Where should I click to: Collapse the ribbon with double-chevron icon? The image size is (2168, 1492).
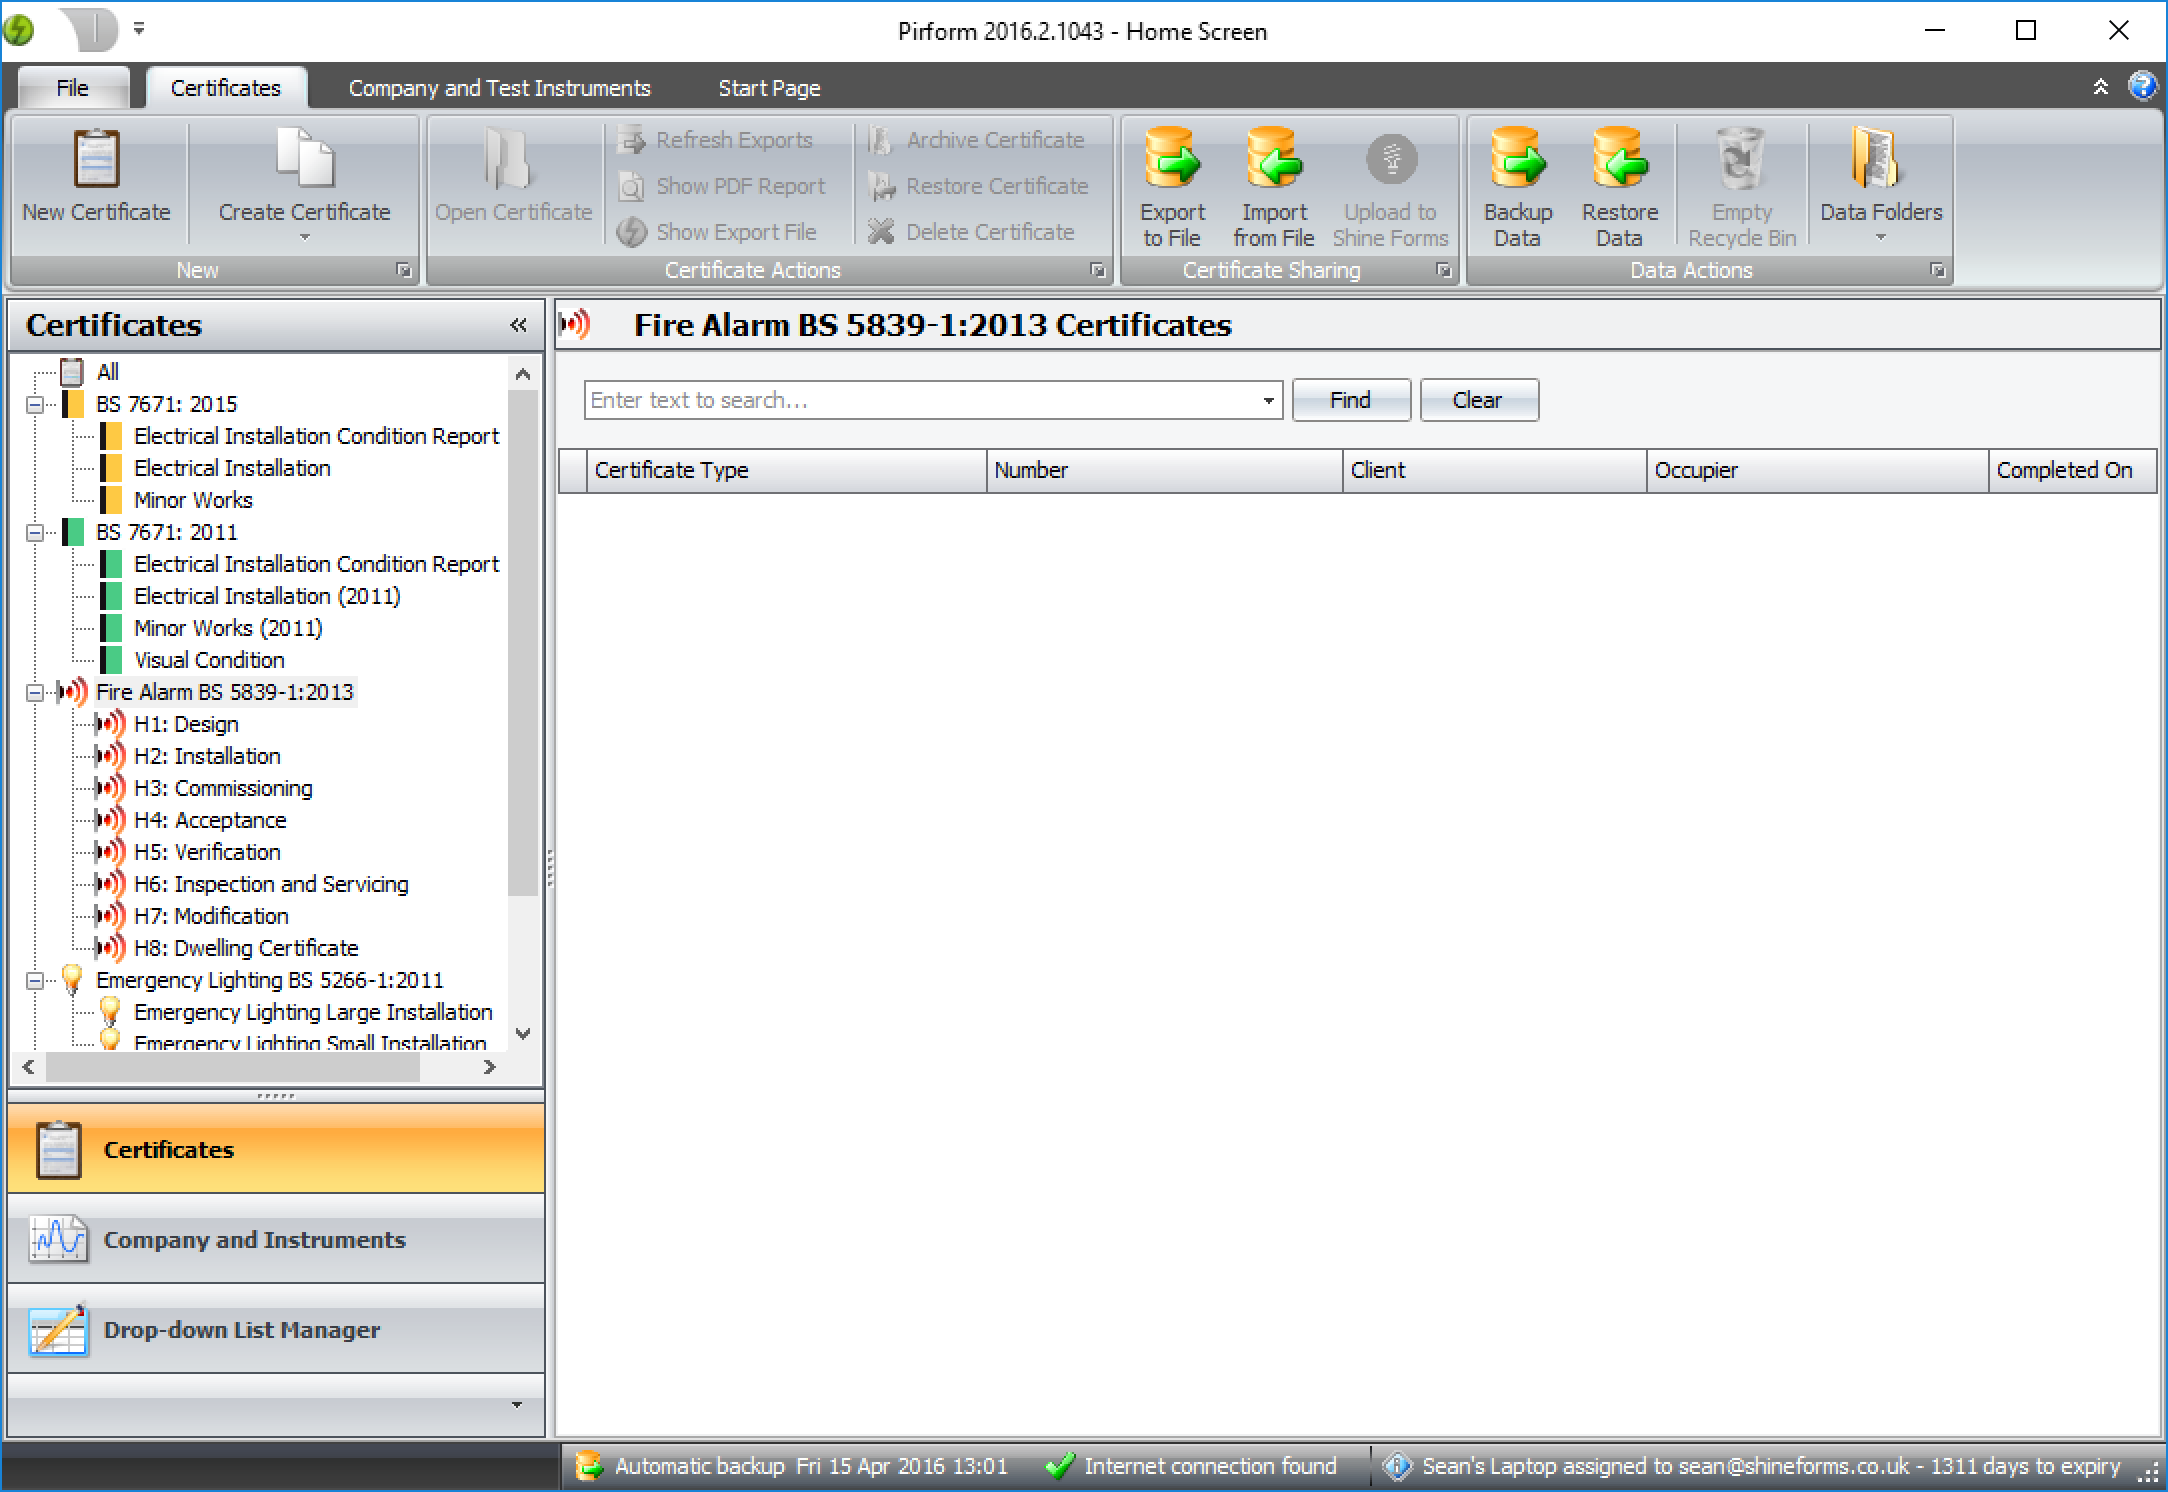coord(2100,87)
